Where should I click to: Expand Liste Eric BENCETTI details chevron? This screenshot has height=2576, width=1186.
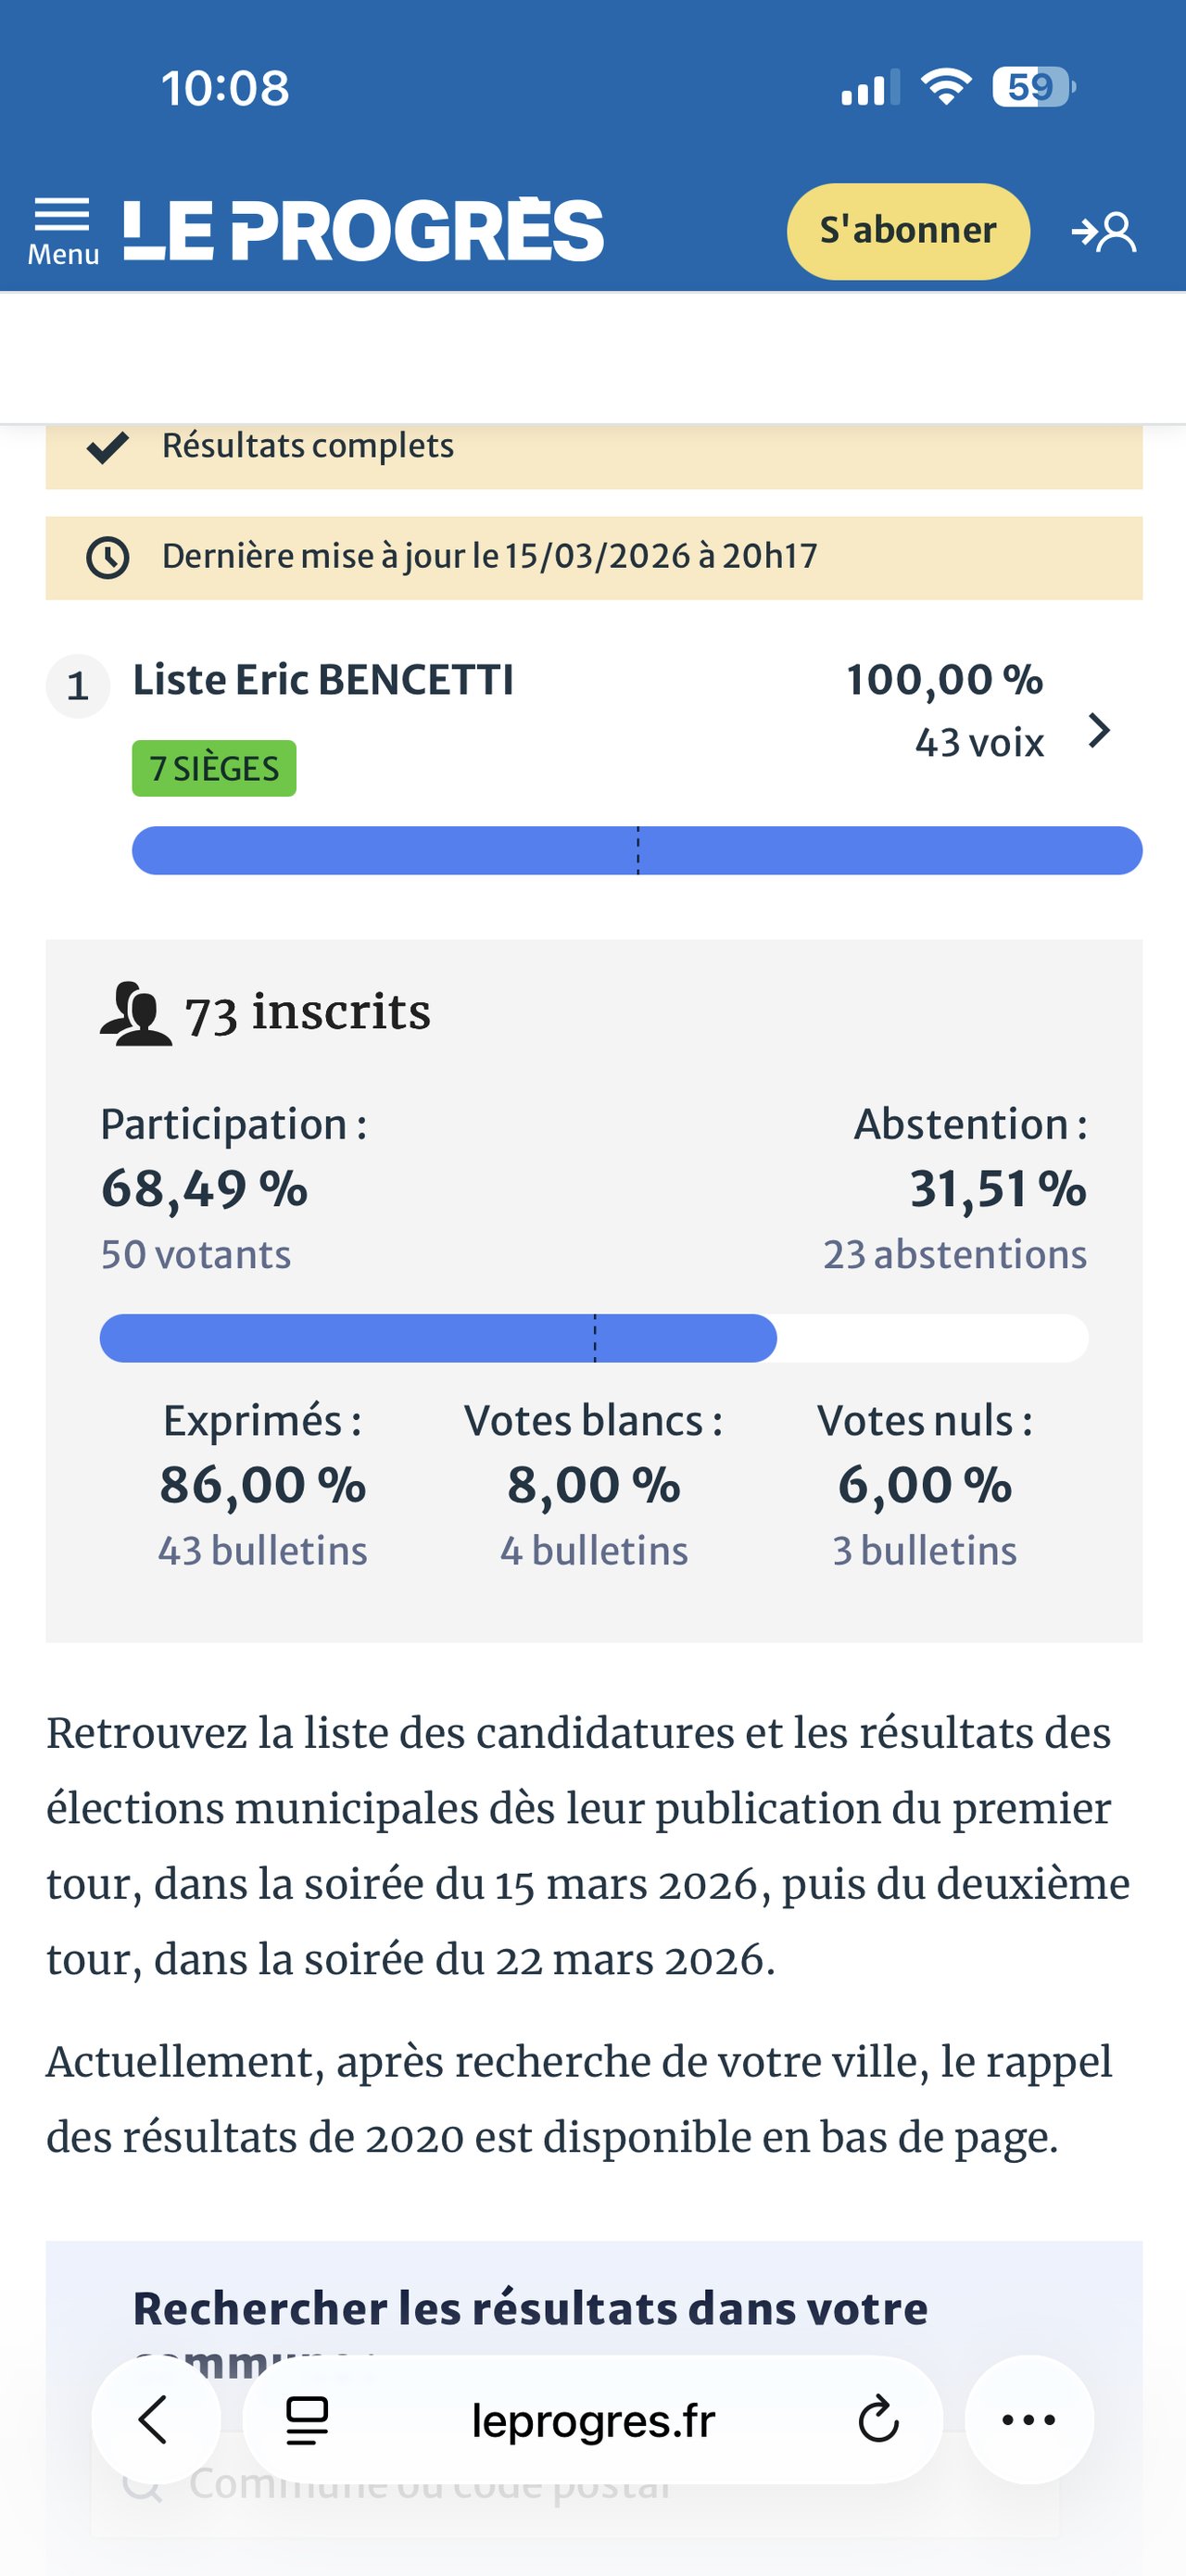tap(1099, 731)
